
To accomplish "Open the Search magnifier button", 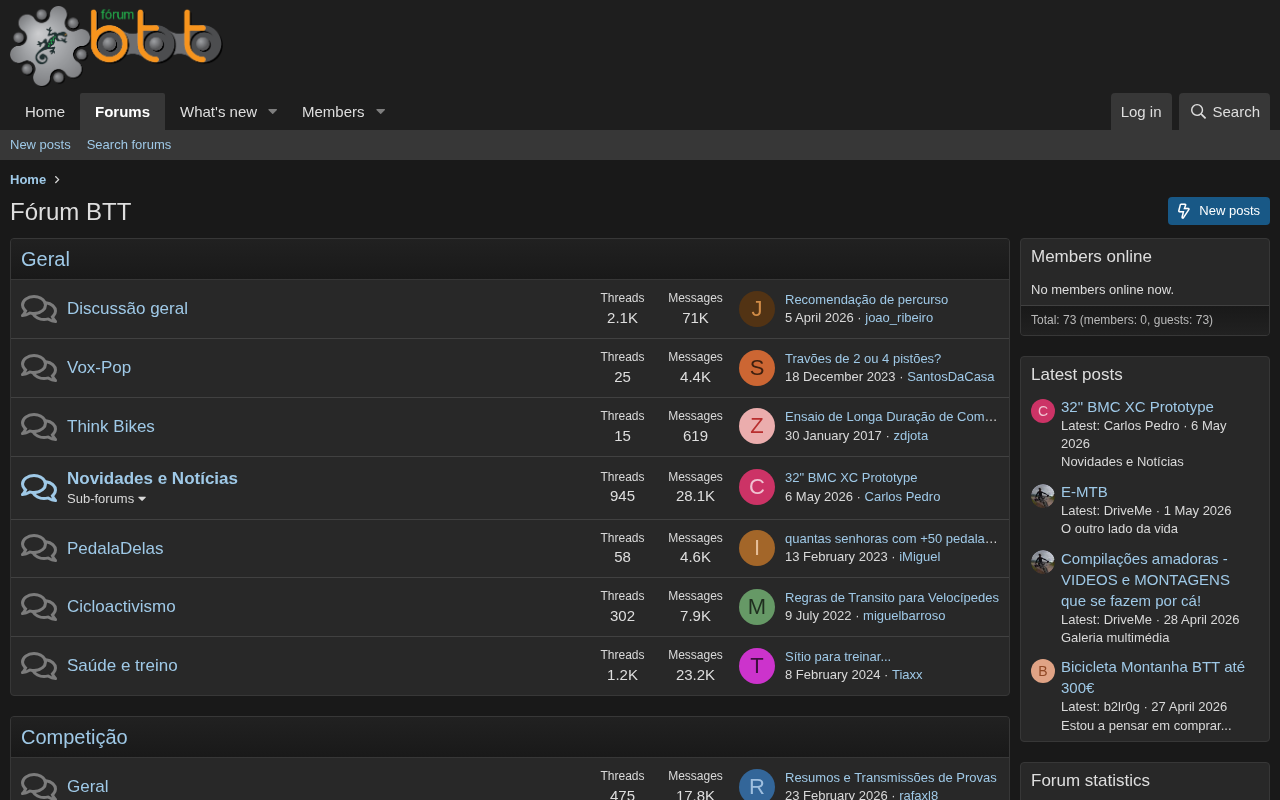I will click(x=1224, y=112).
